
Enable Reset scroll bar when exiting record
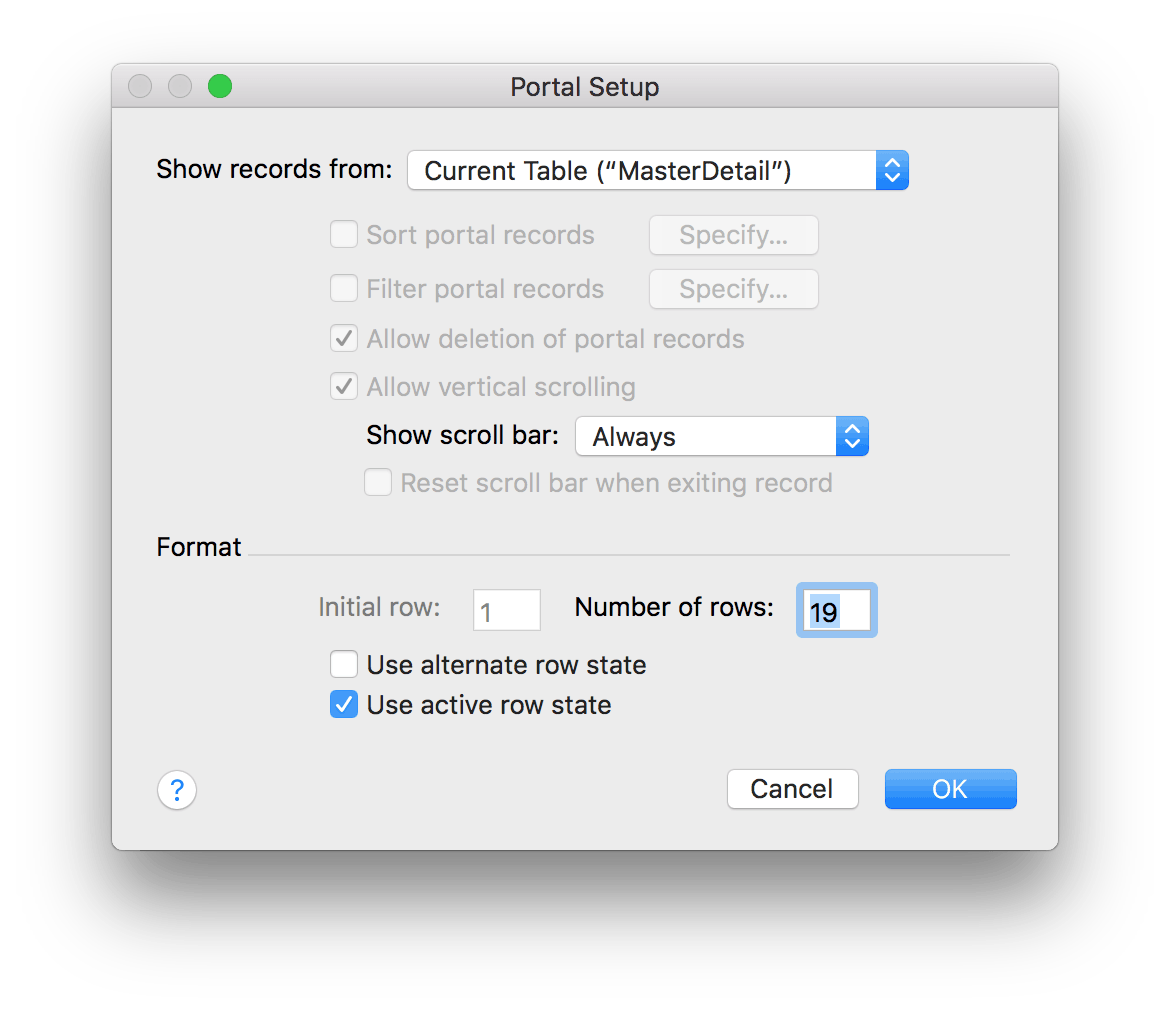[378, 482]
